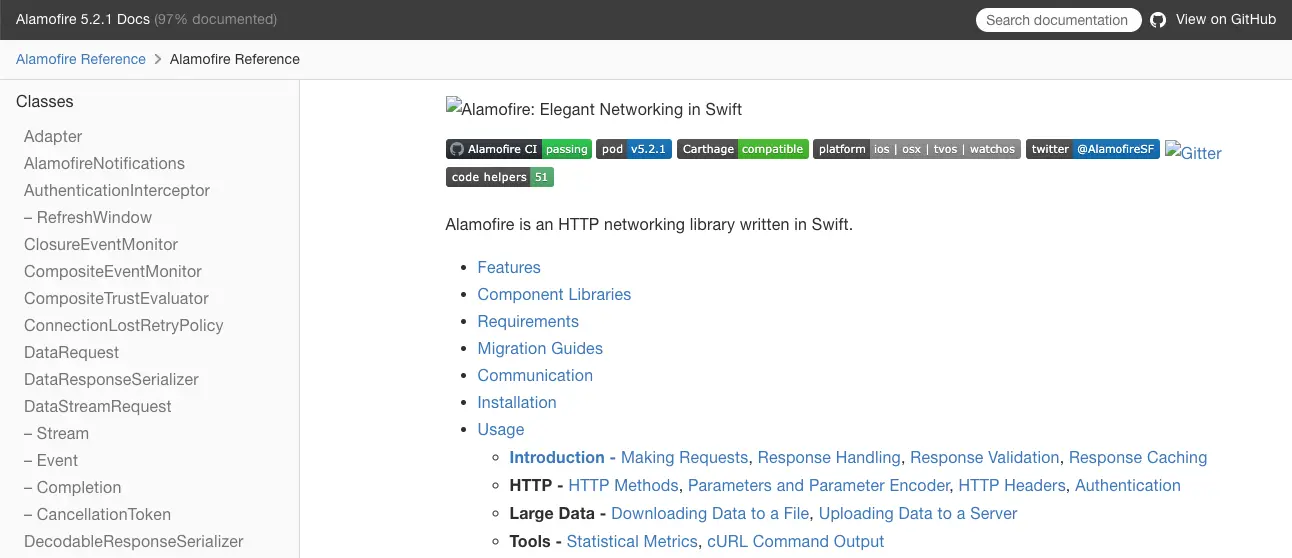Click 'Alamofire is an HTTP networking library' sentence
The width and height of the screenshot is (1292, 558).
point(649,224)
